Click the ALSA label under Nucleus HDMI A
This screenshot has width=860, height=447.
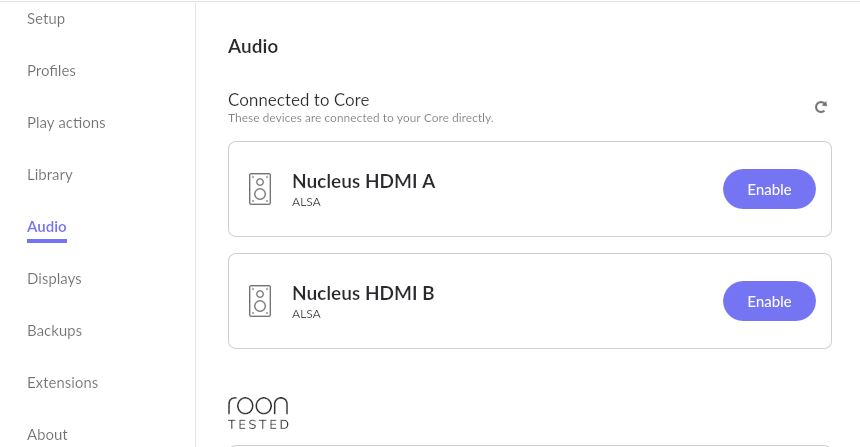(306, 202)
